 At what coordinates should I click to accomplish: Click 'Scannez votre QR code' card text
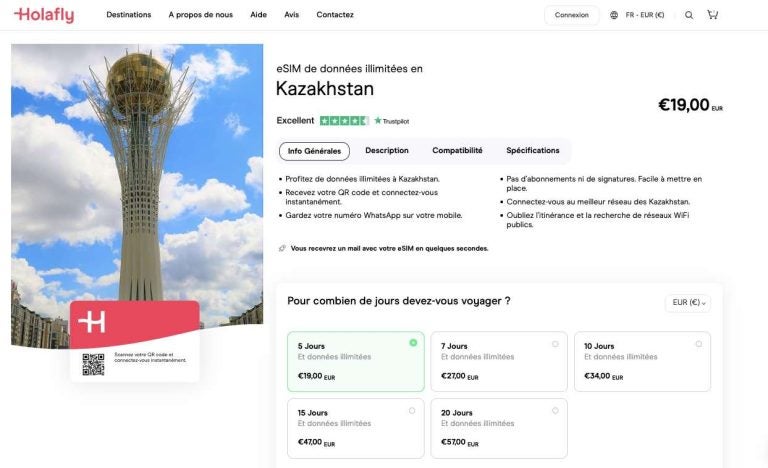[x=150, y=357]
